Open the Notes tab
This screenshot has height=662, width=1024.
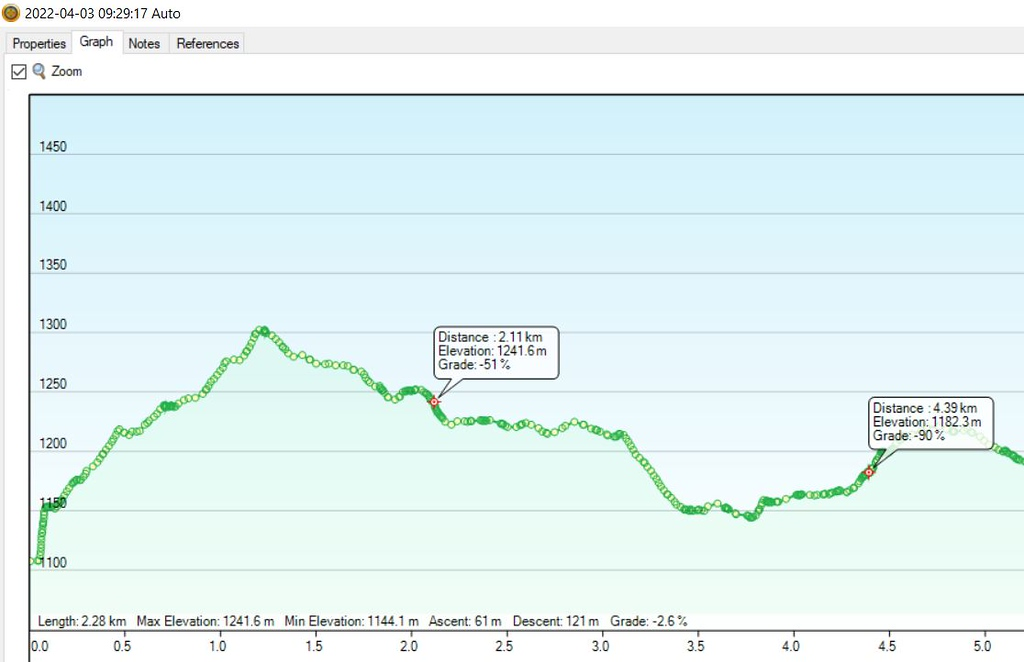[x=144, y=43]
